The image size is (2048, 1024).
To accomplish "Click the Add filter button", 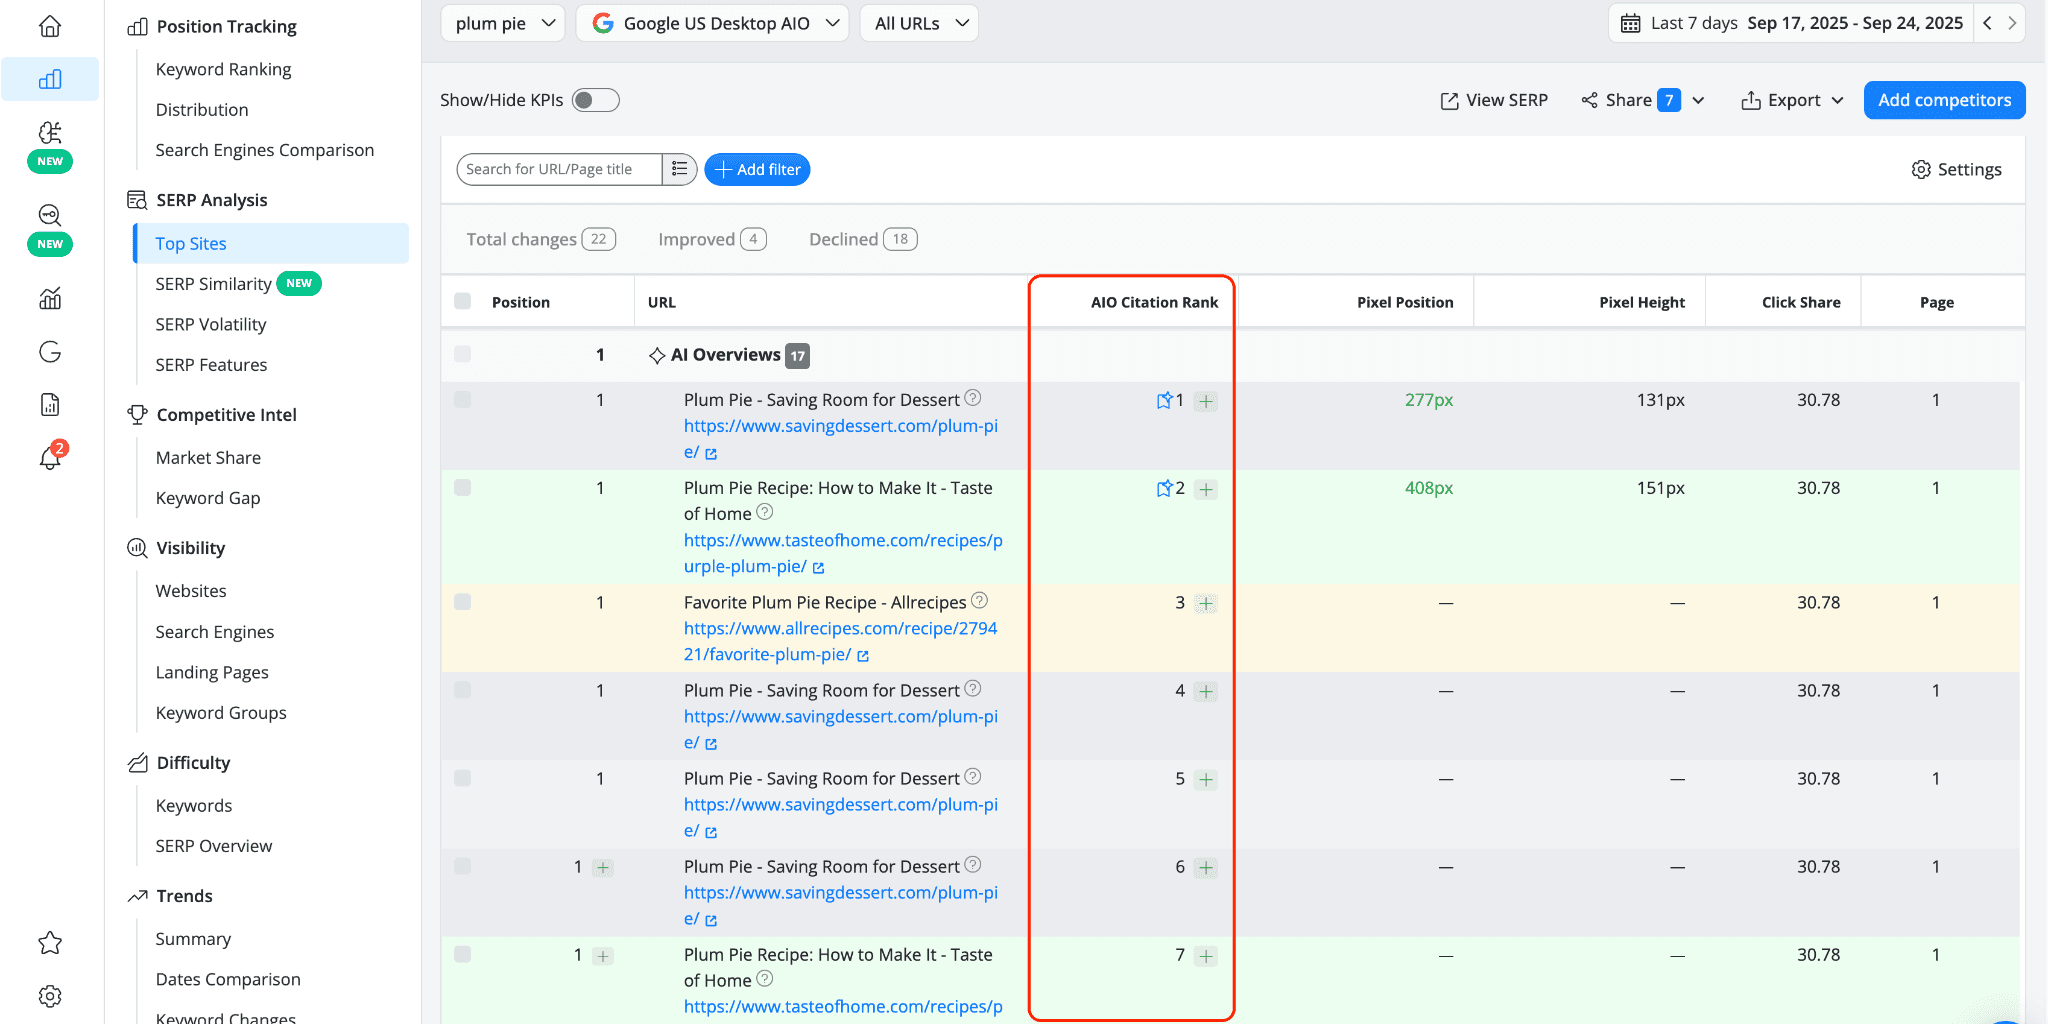I will tap(757, 169).
